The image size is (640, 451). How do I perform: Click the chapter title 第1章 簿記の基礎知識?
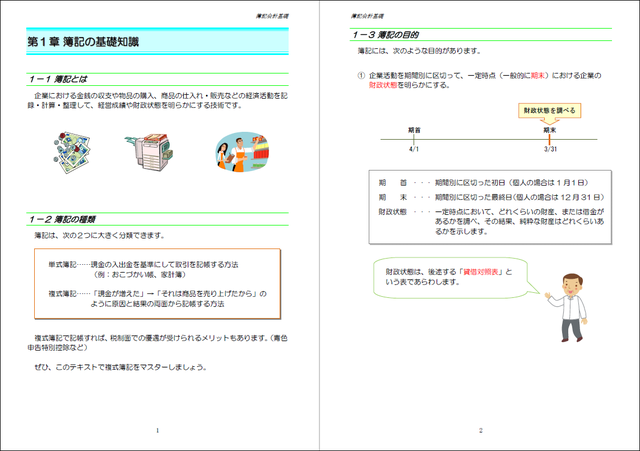(x=83, y=42)
